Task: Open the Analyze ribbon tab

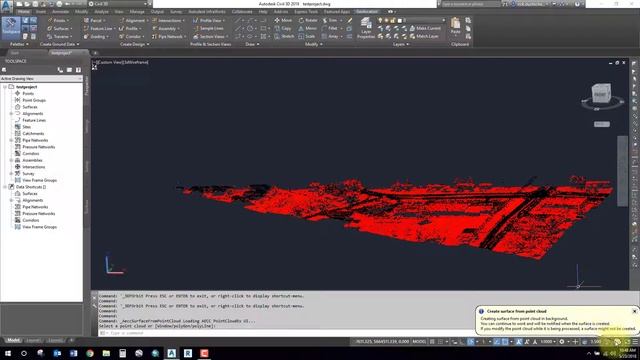Action: [101, 12]
